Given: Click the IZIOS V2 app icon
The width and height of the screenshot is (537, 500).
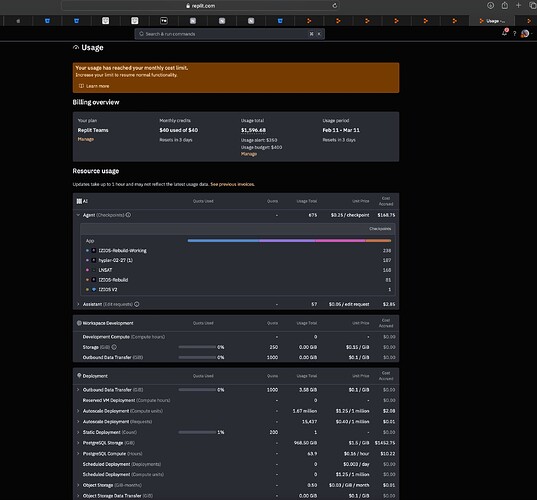Looking at the screenshot, I should tap(94, 289).
